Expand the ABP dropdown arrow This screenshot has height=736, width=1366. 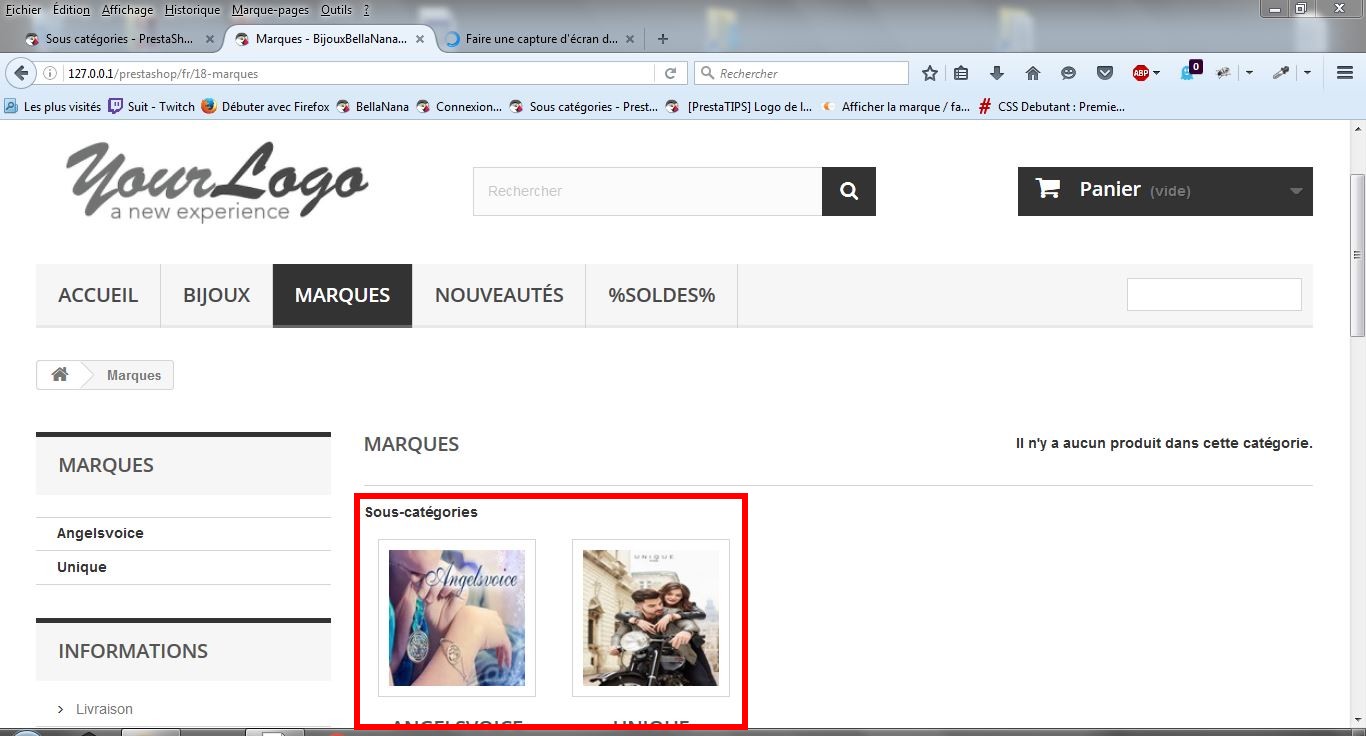point(1156,73)
